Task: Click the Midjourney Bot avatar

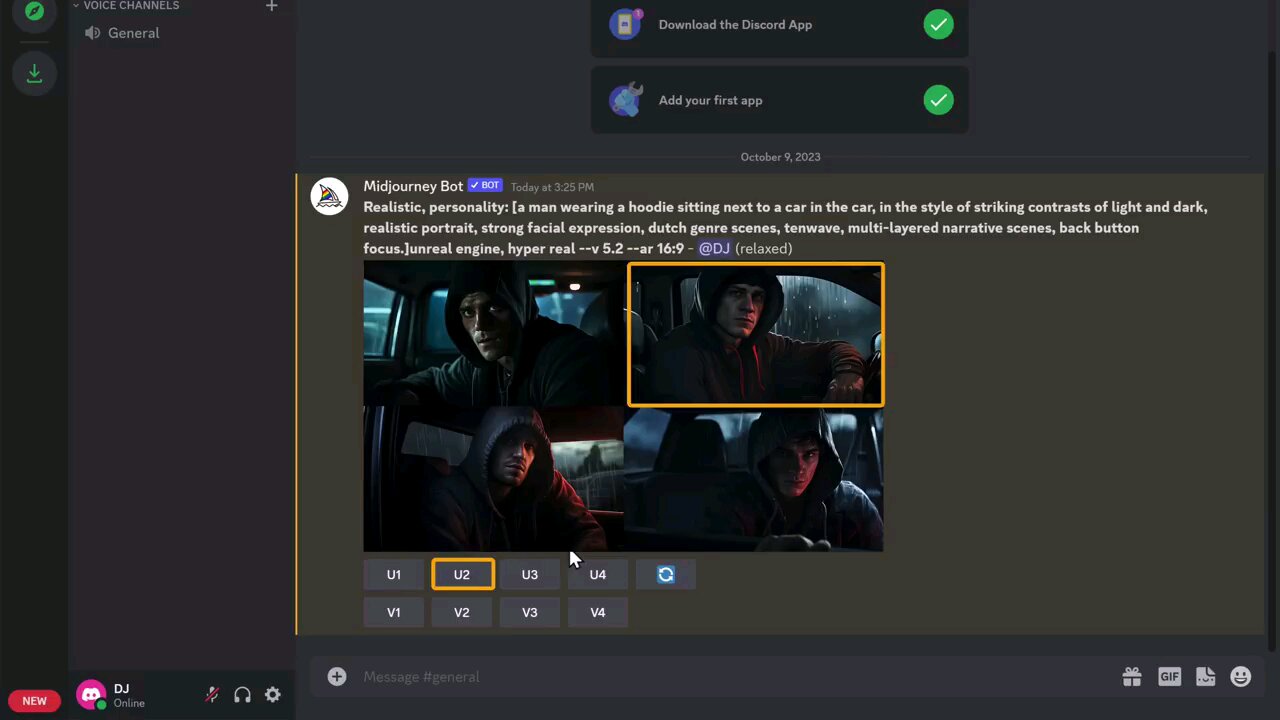Action: [329, 196]
